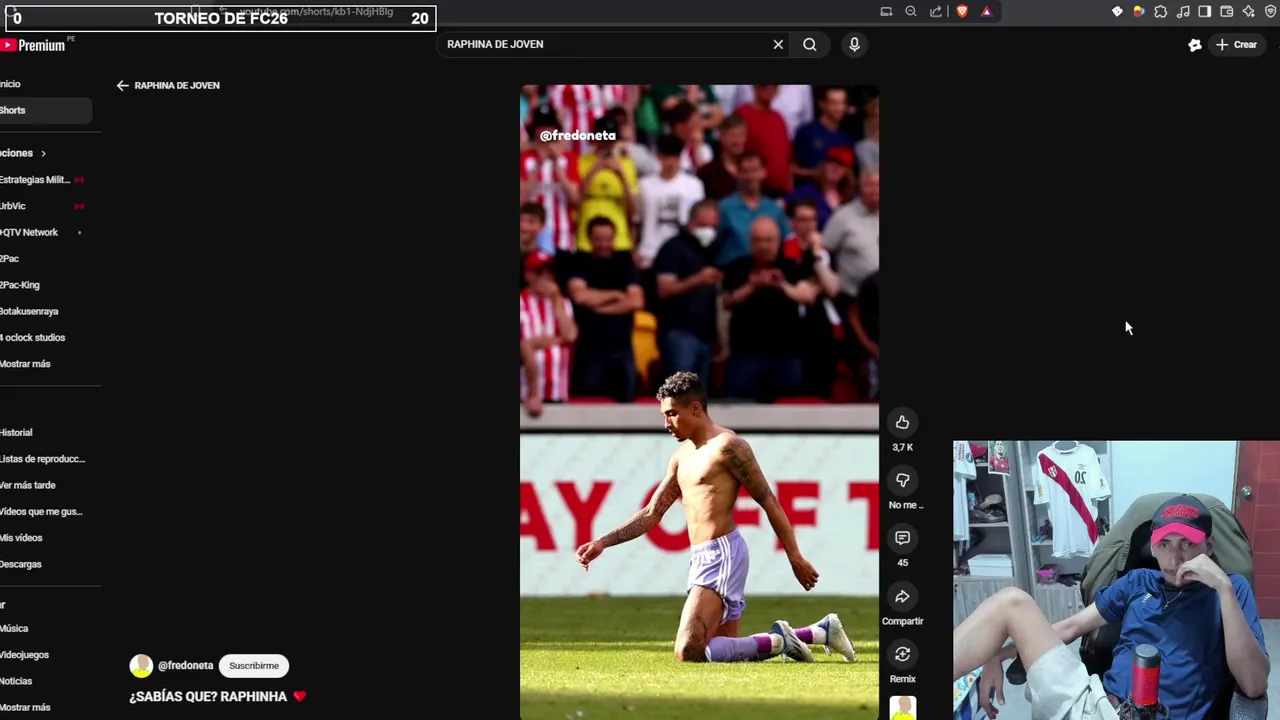Open Leo AI sparkle icon in toolbar
This screenshot has width=1280, height=720.
[x=1249, y=12]
